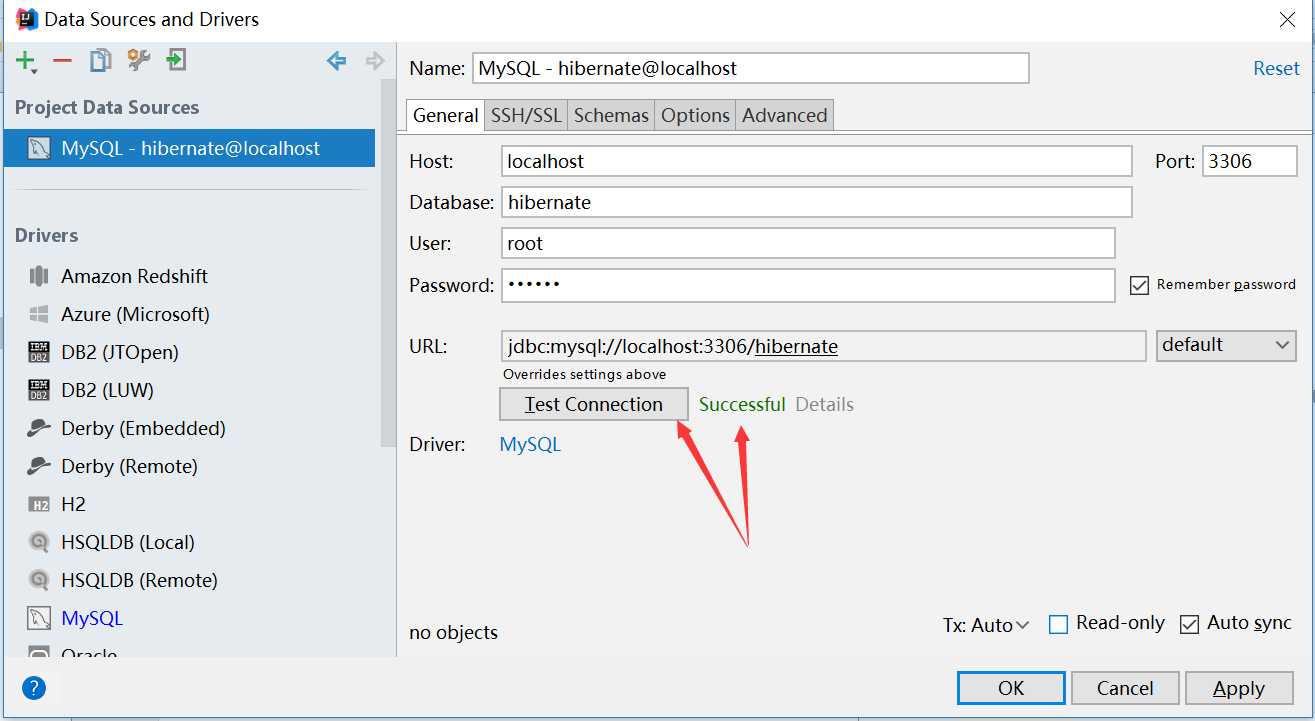The height and width of the screenshot is (721, 1315).
Task: Toggle the Auto sync checkbox
Action: [1189, 624]
